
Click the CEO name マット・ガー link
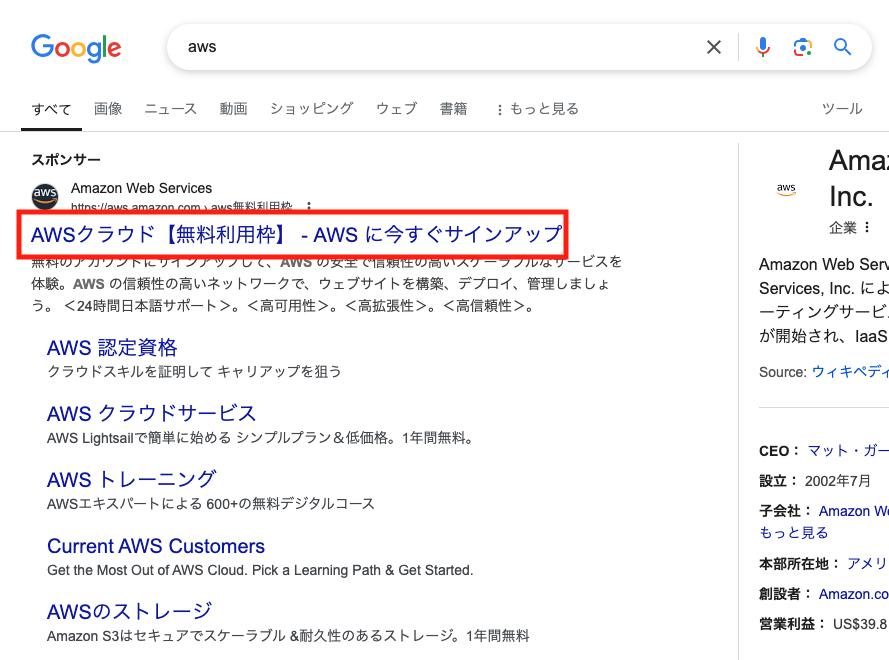click(x=848, y=451)
